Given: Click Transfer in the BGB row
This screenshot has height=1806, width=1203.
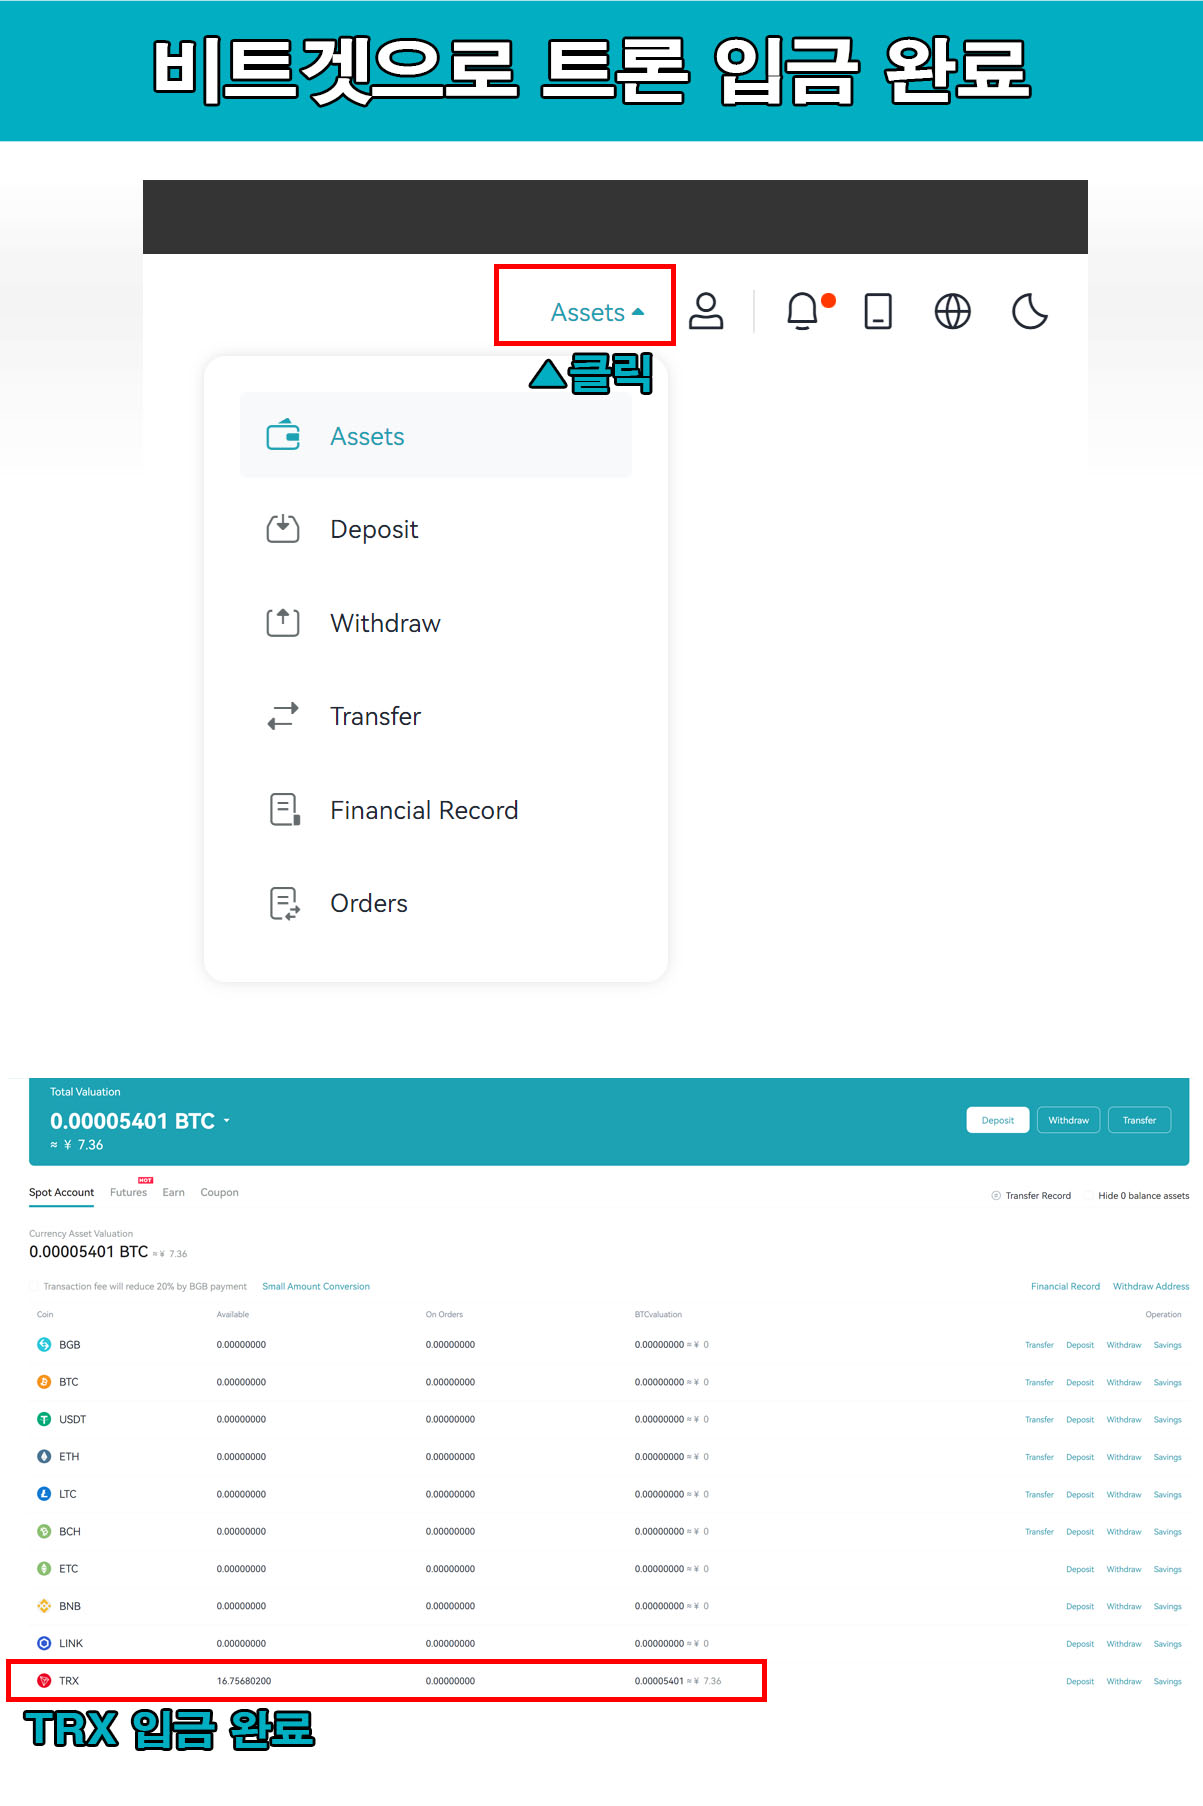Looking at the screenshot, I should [x=1039, y=1345].
